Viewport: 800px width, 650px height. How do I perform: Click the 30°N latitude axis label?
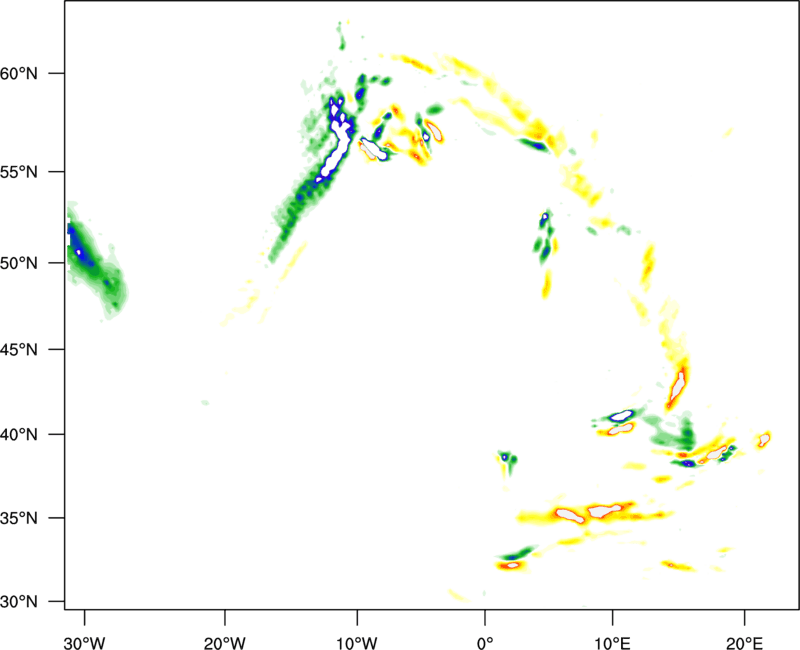19,602
